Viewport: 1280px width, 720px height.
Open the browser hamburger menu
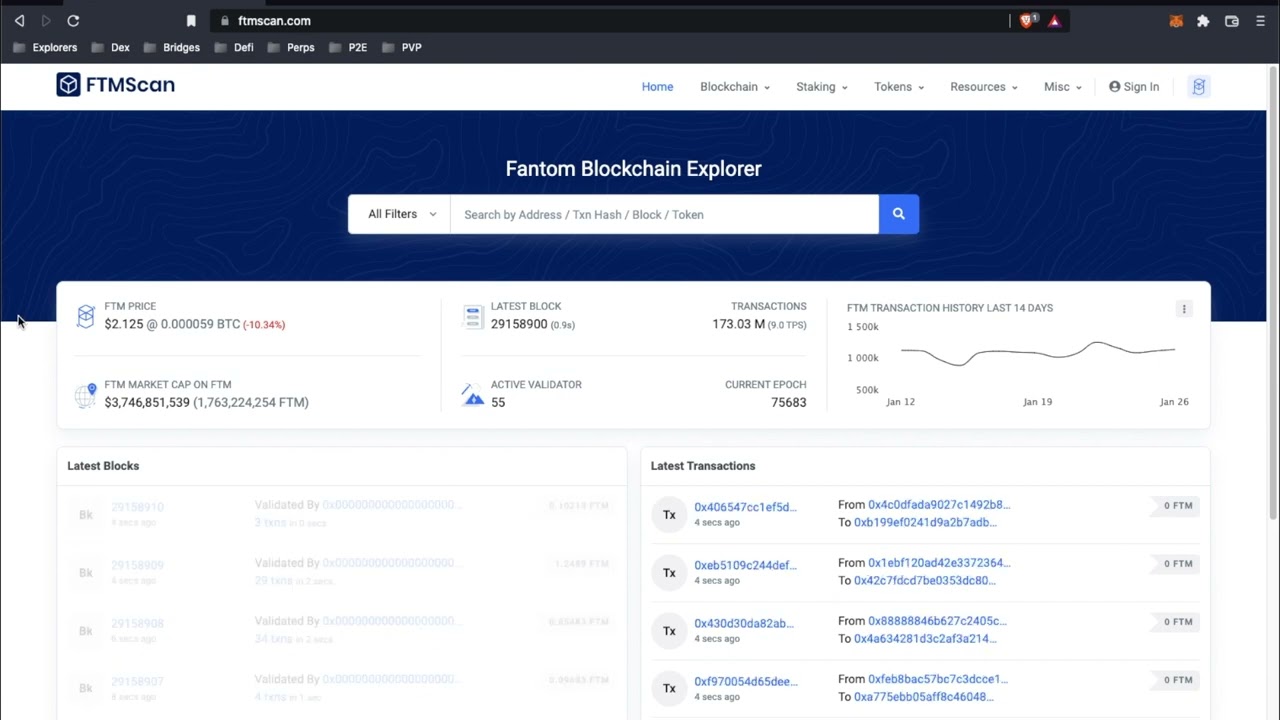[x=1260, y=20]
